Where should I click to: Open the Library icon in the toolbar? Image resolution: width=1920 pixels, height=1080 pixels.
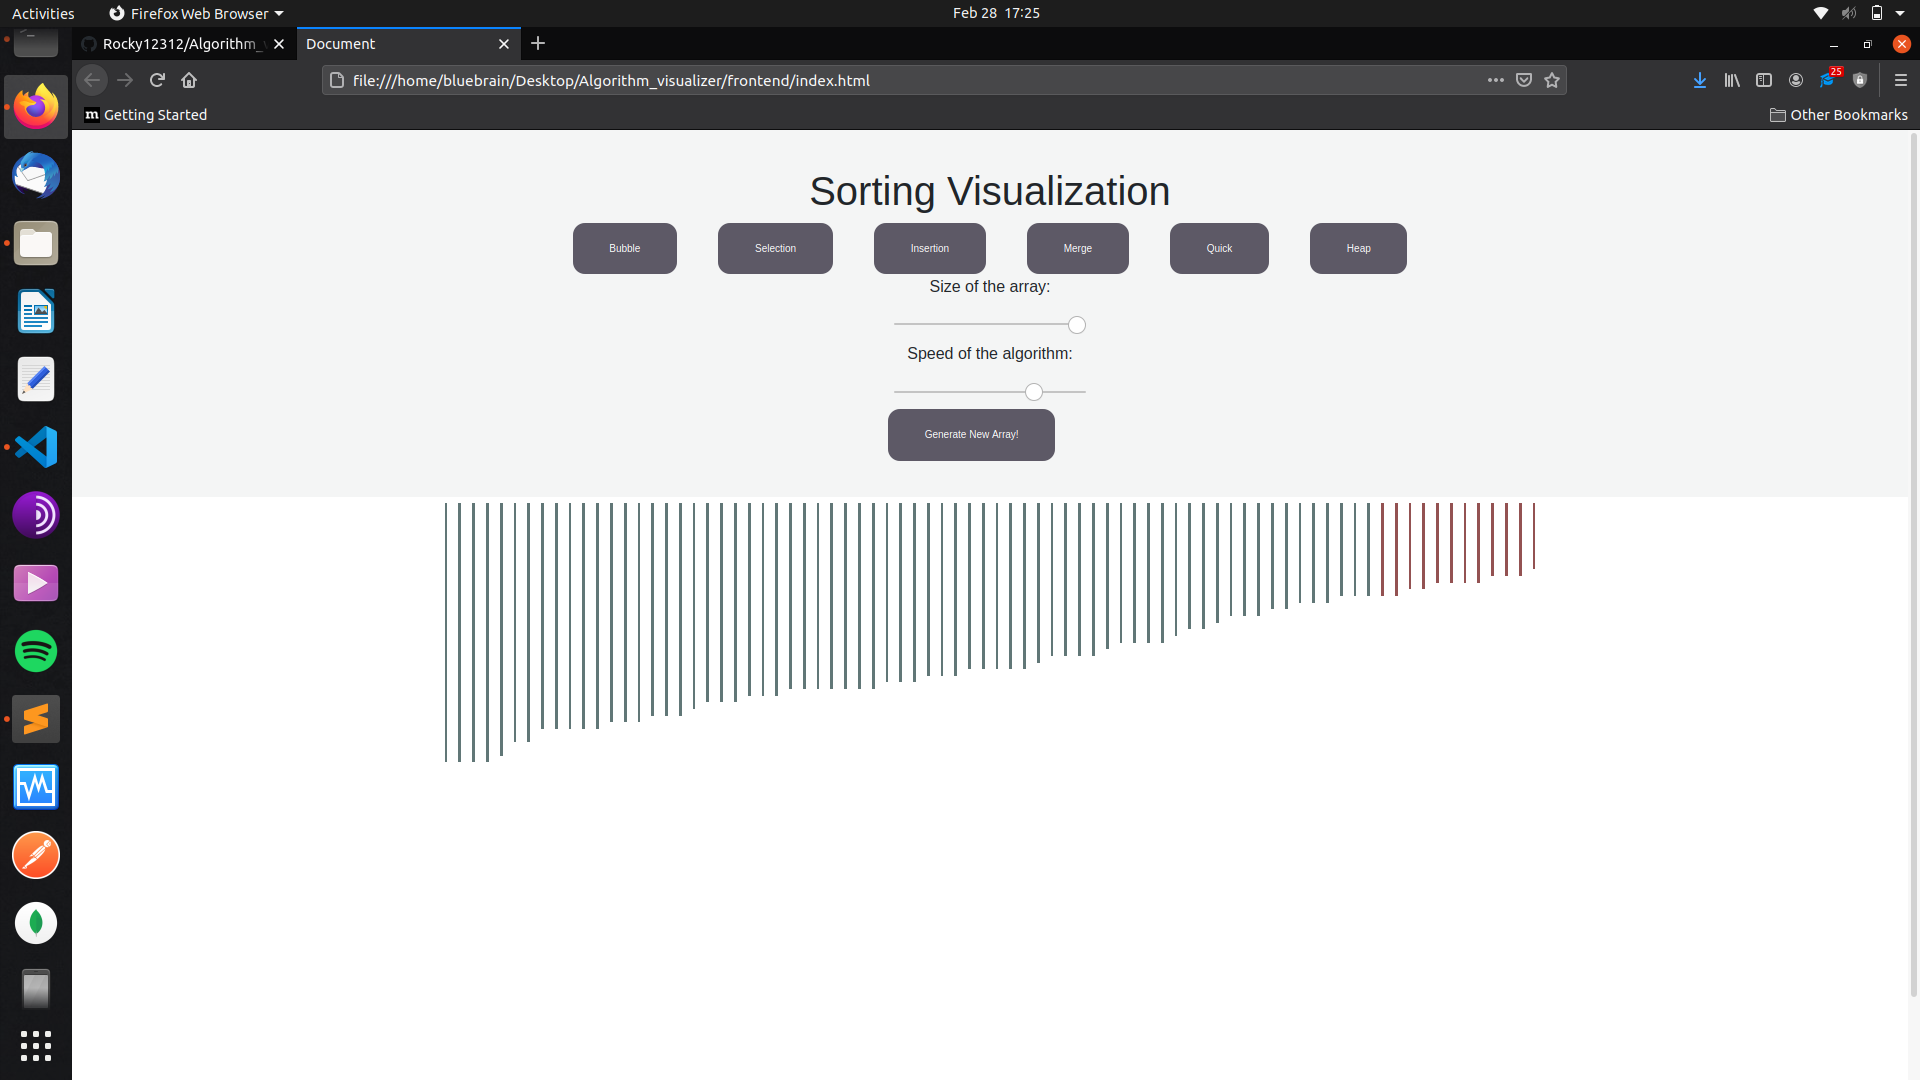(x=1732, y=80)
